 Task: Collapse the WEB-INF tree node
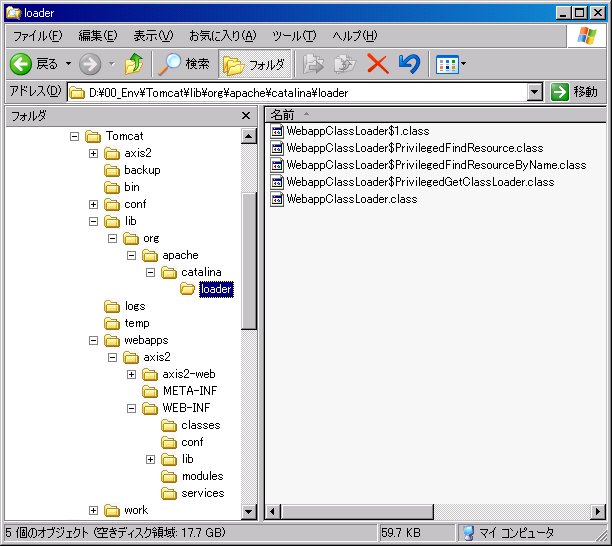coord(132,409)
